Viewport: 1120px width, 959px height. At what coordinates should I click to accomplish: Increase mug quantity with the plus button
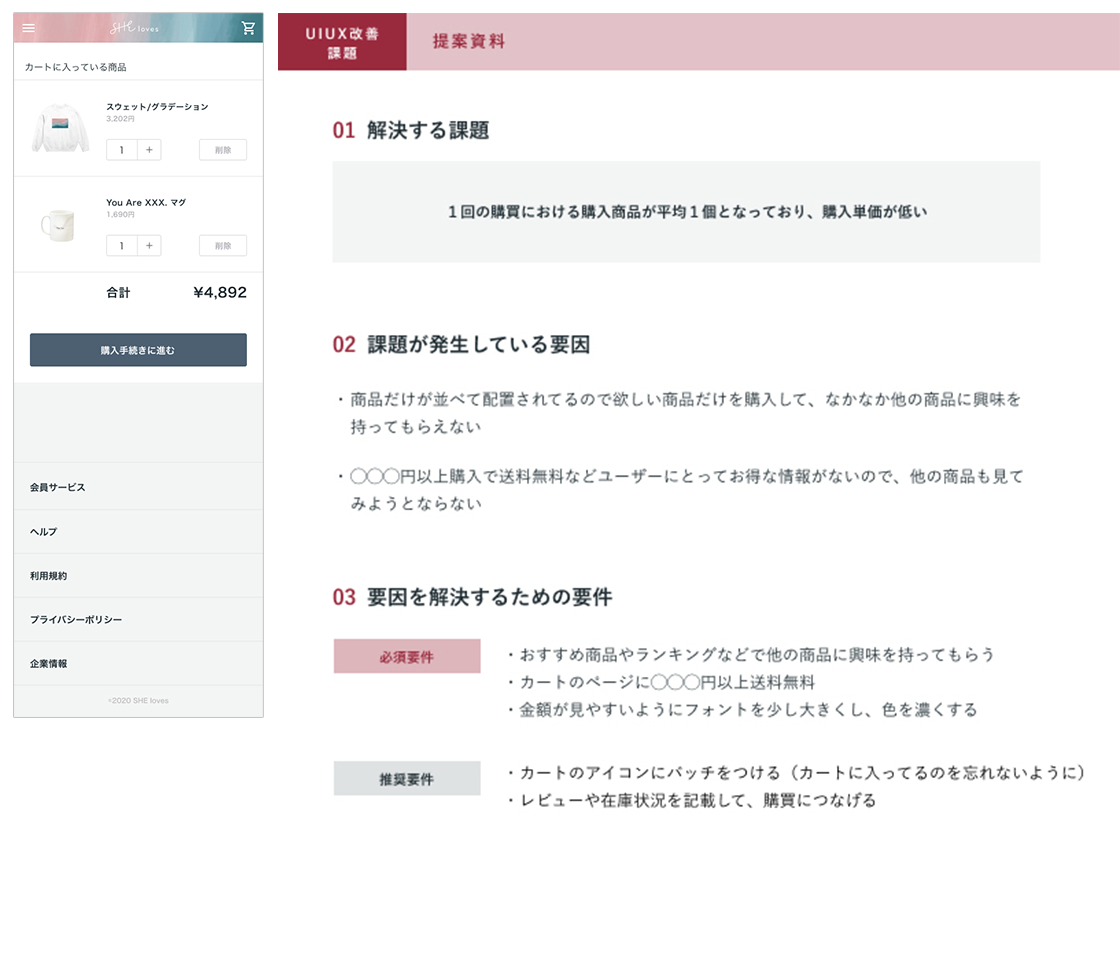pyautogui.click(x=149, y=246)
